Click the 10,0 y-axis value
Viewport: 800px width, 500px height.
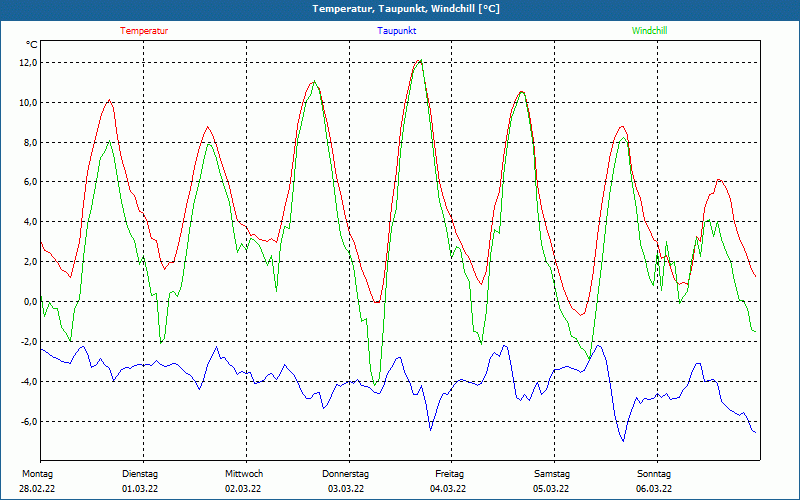pos(29,103)
